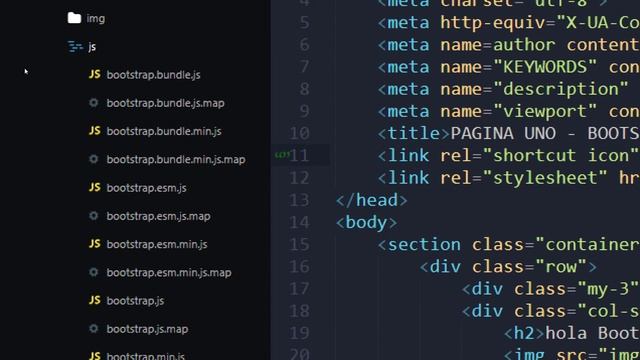
Task: Click line number 14 in gutter
Action: 300,222
